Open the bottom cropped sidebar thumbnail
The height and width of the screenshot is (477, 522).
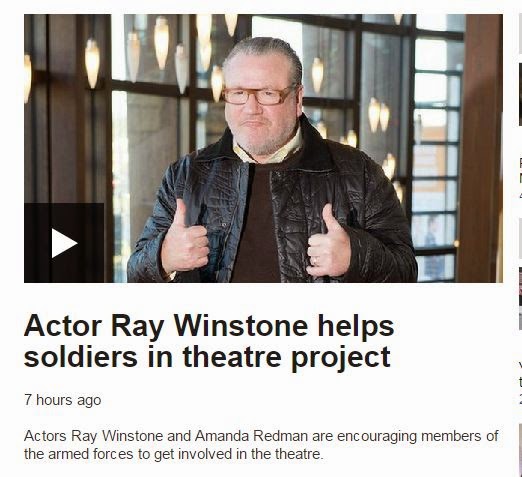point(520,450)
